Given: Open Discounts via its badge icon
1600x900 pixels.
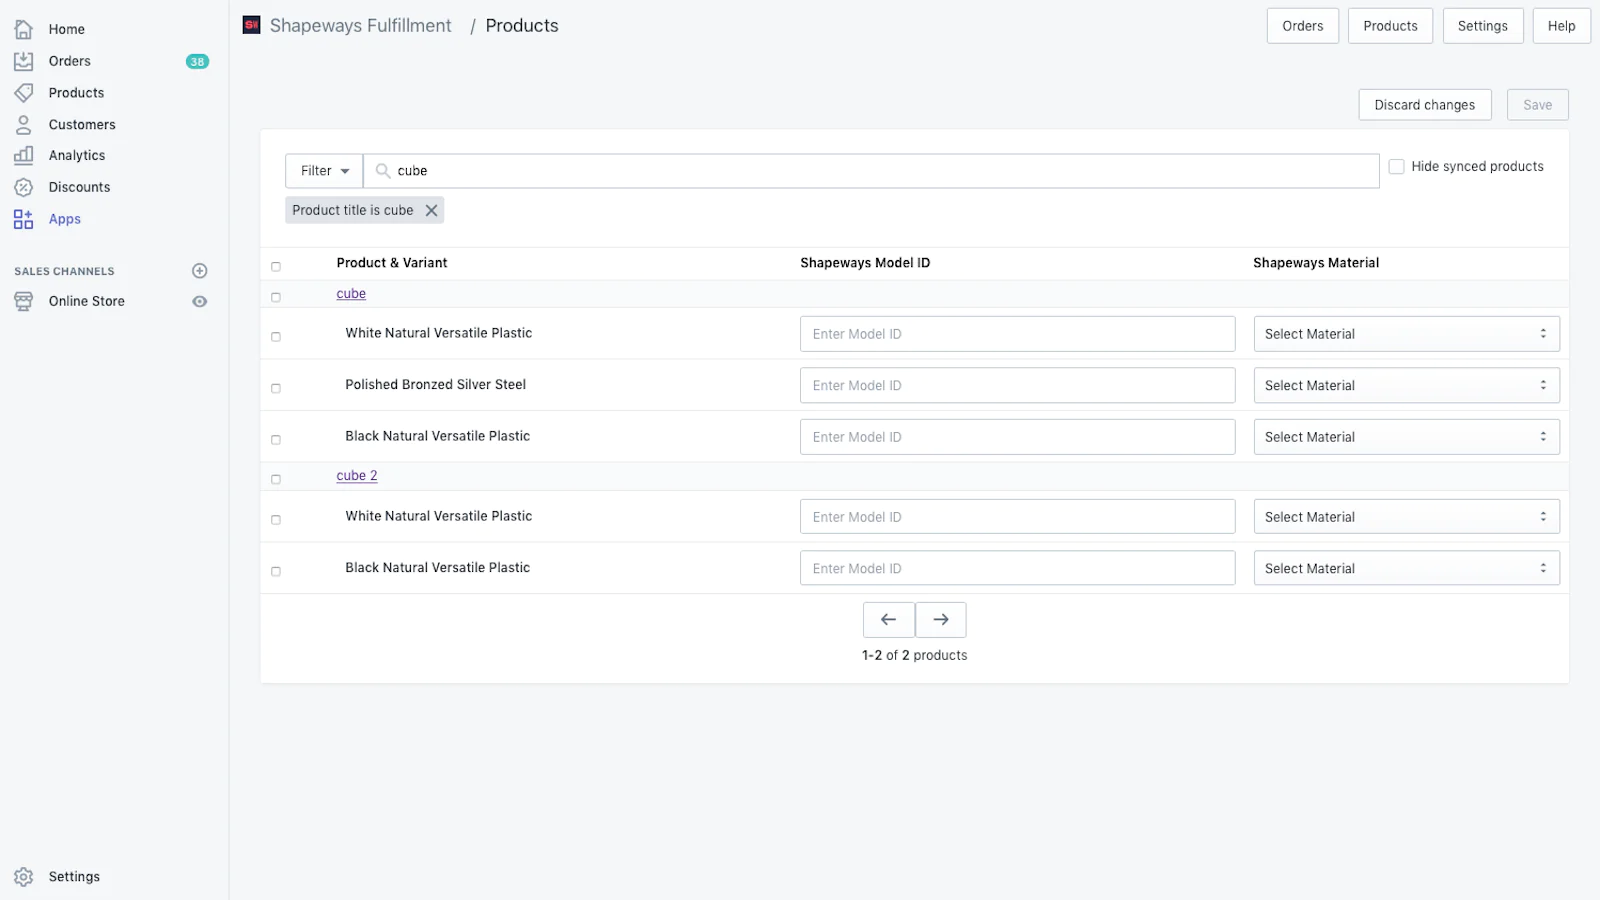Looking at the screenshot, I should 24,187.
